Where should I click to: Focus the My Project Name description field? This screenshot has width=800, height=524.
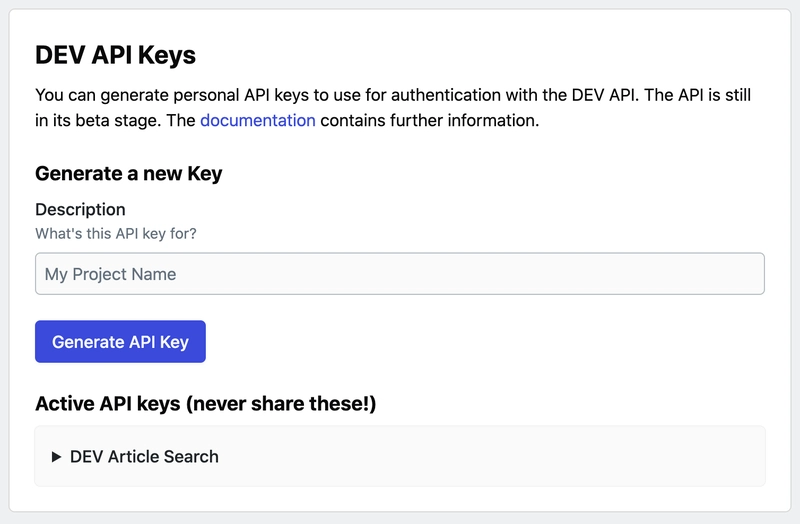[399, 274]
